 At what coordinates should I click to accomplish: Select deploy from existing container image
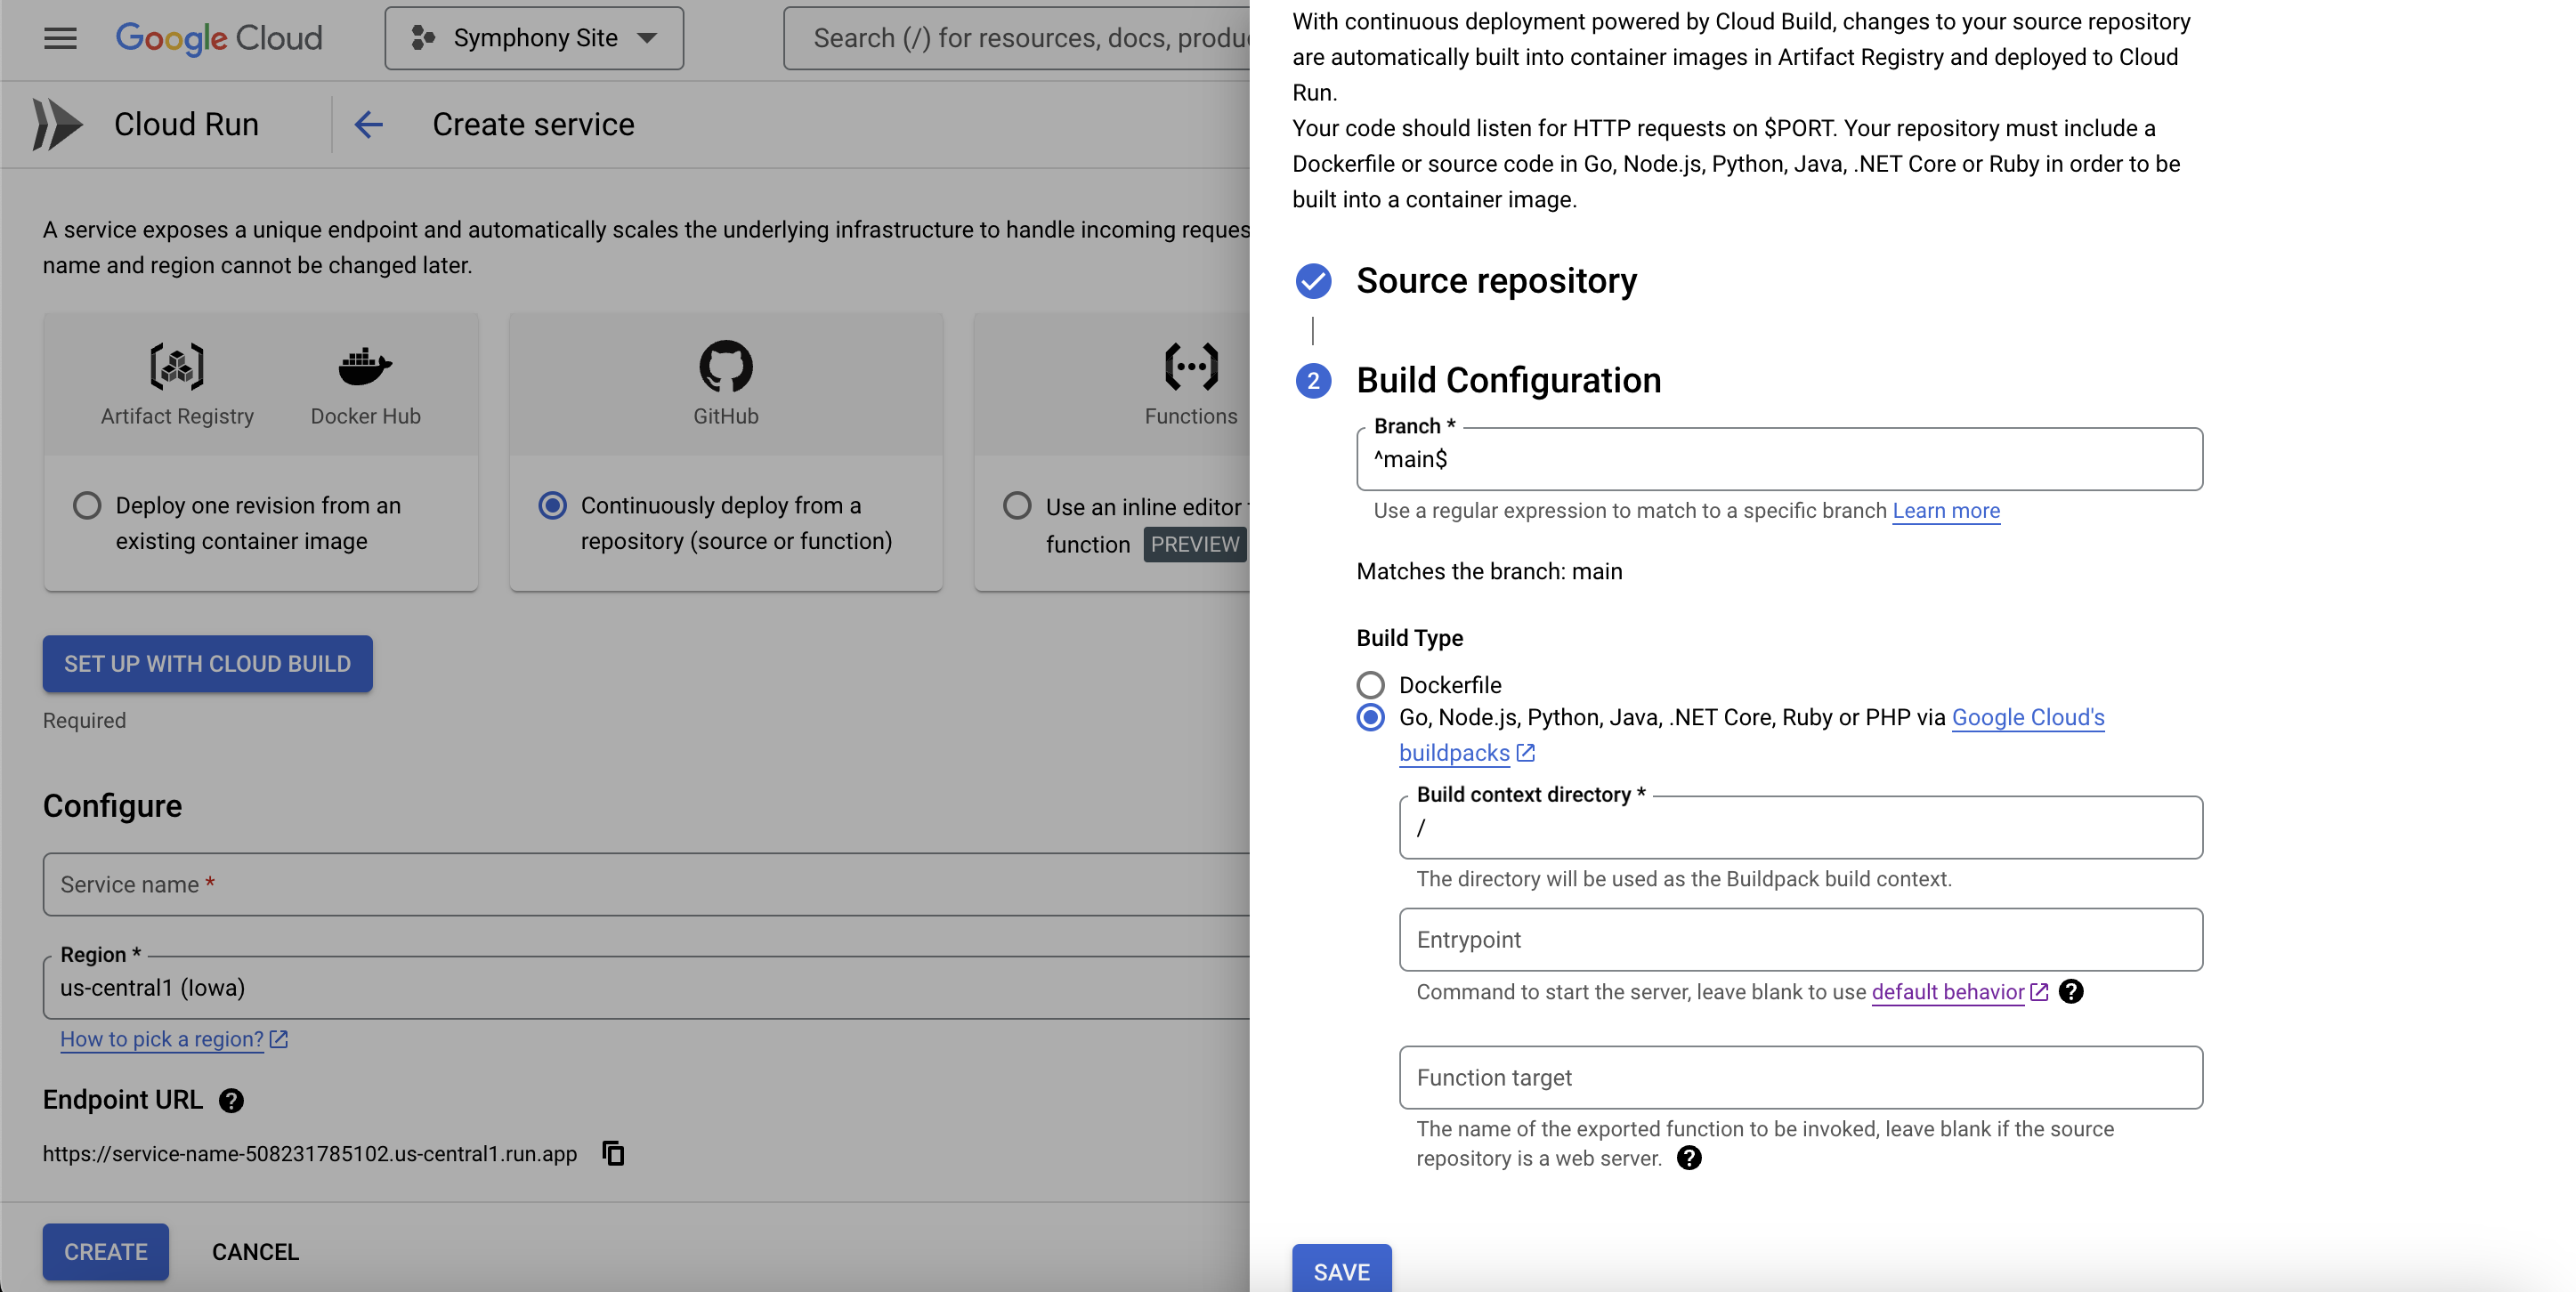[88, 505]
